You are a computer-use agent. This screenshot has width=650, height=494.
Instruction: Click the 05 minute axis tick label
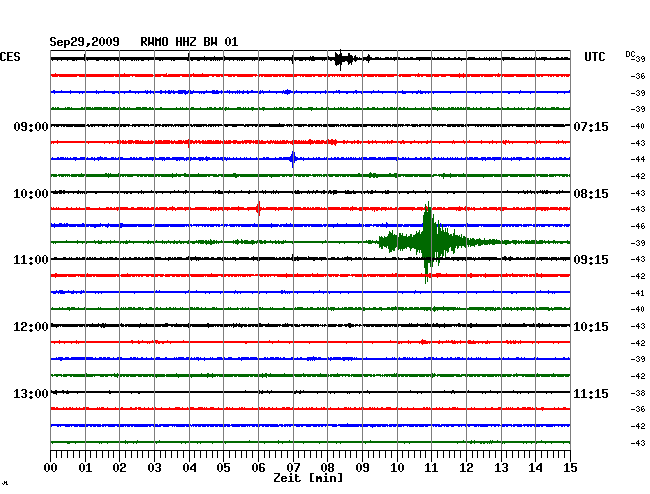[x=223, y=468]
